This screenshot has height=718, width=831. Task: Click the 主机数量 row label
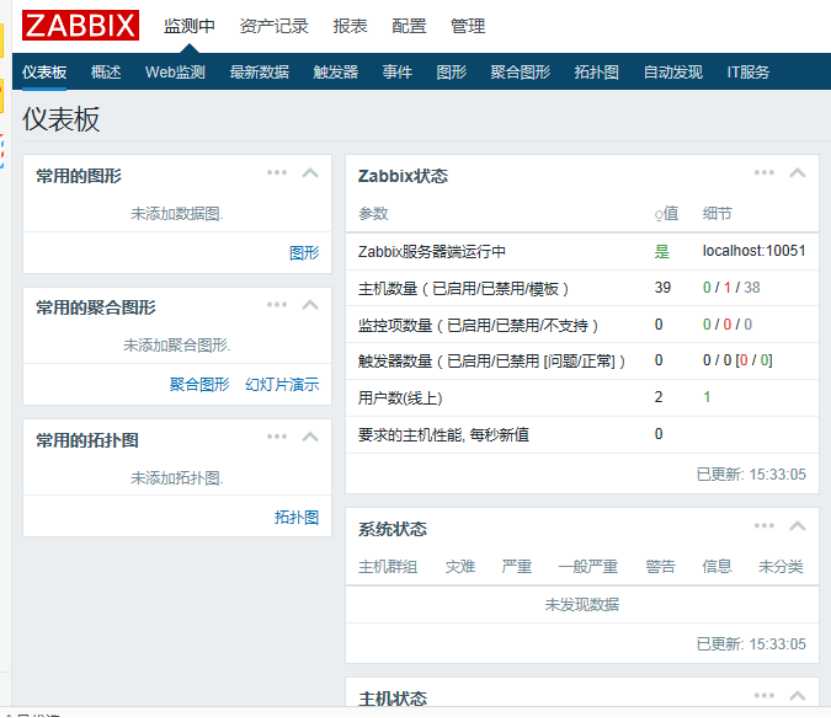[463, 288]
